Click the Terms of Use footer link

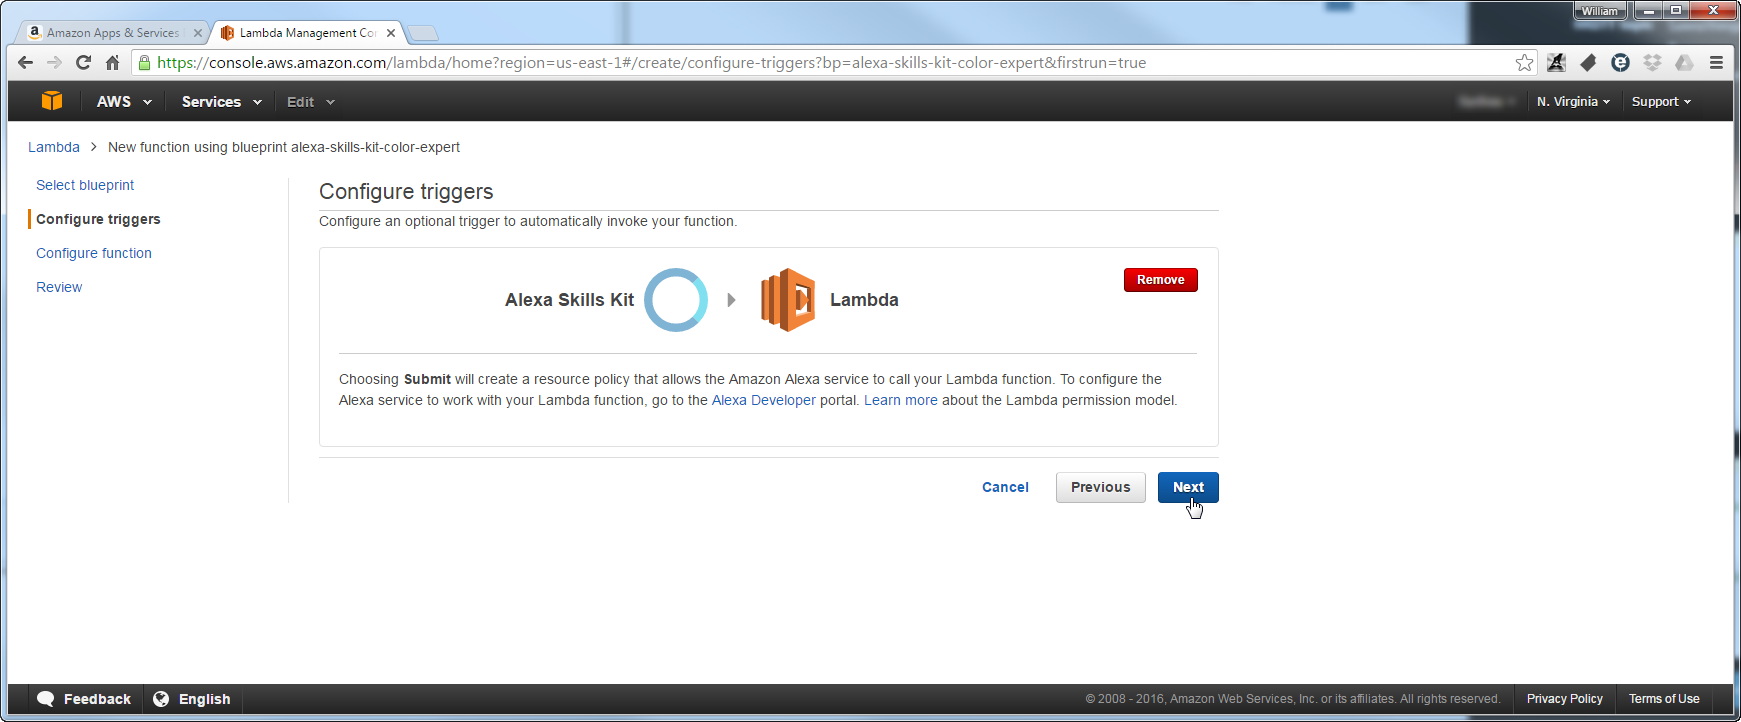click(1664, 699)
